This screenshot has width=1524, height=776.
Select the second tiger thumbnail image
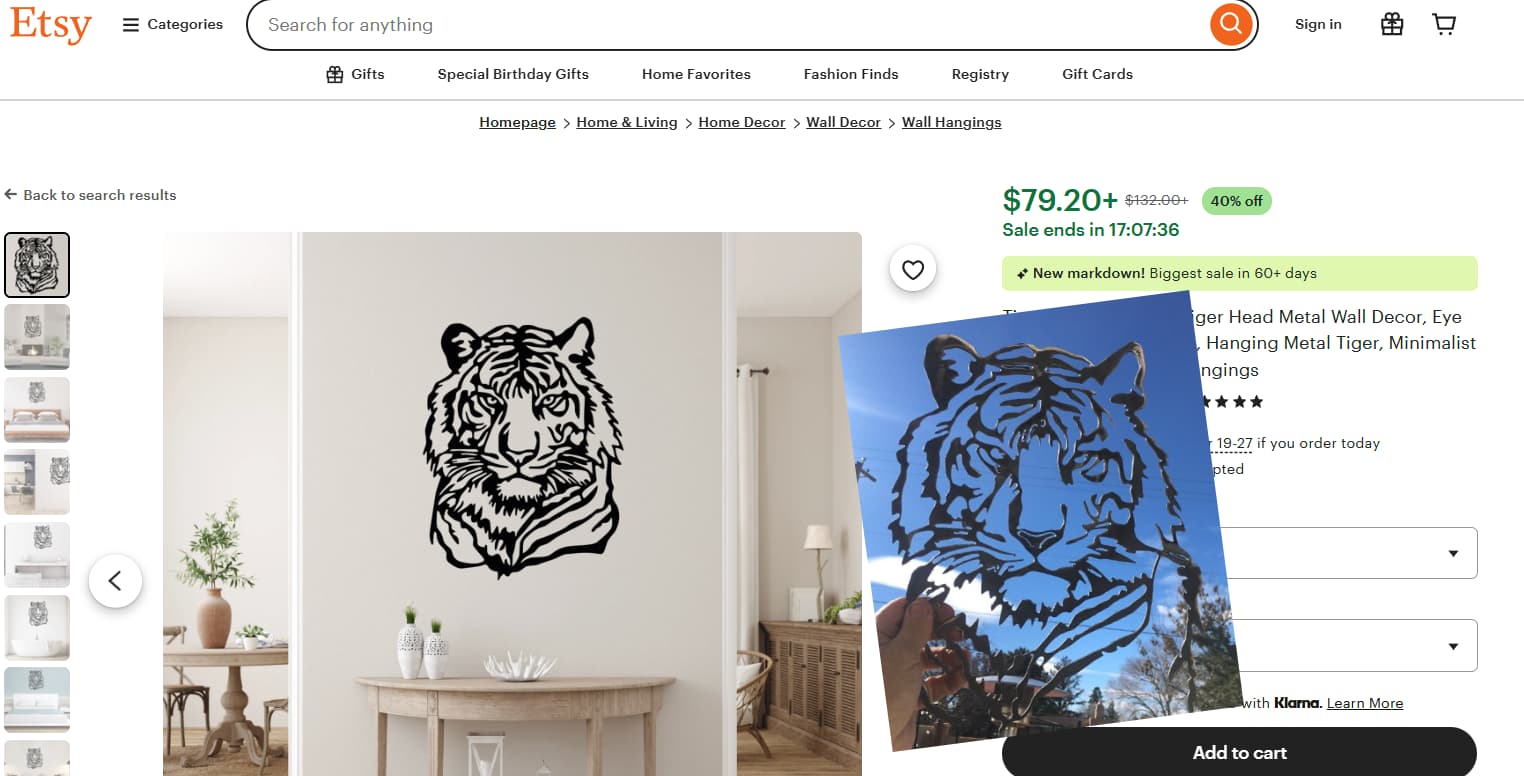[37, 337]
